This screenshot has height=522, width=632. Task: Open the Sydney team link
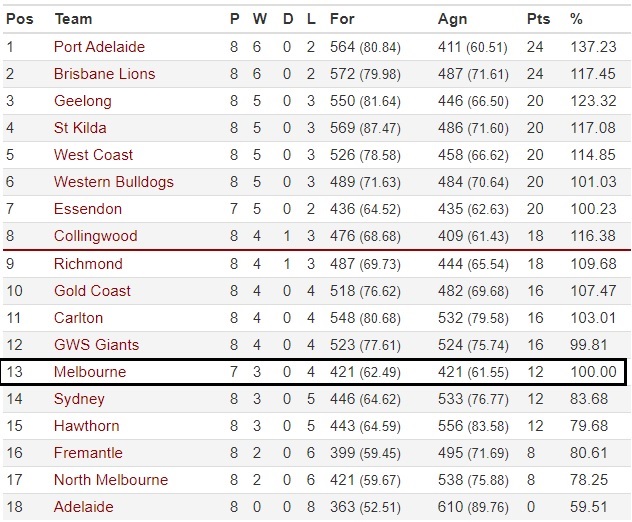pos(79,399)
